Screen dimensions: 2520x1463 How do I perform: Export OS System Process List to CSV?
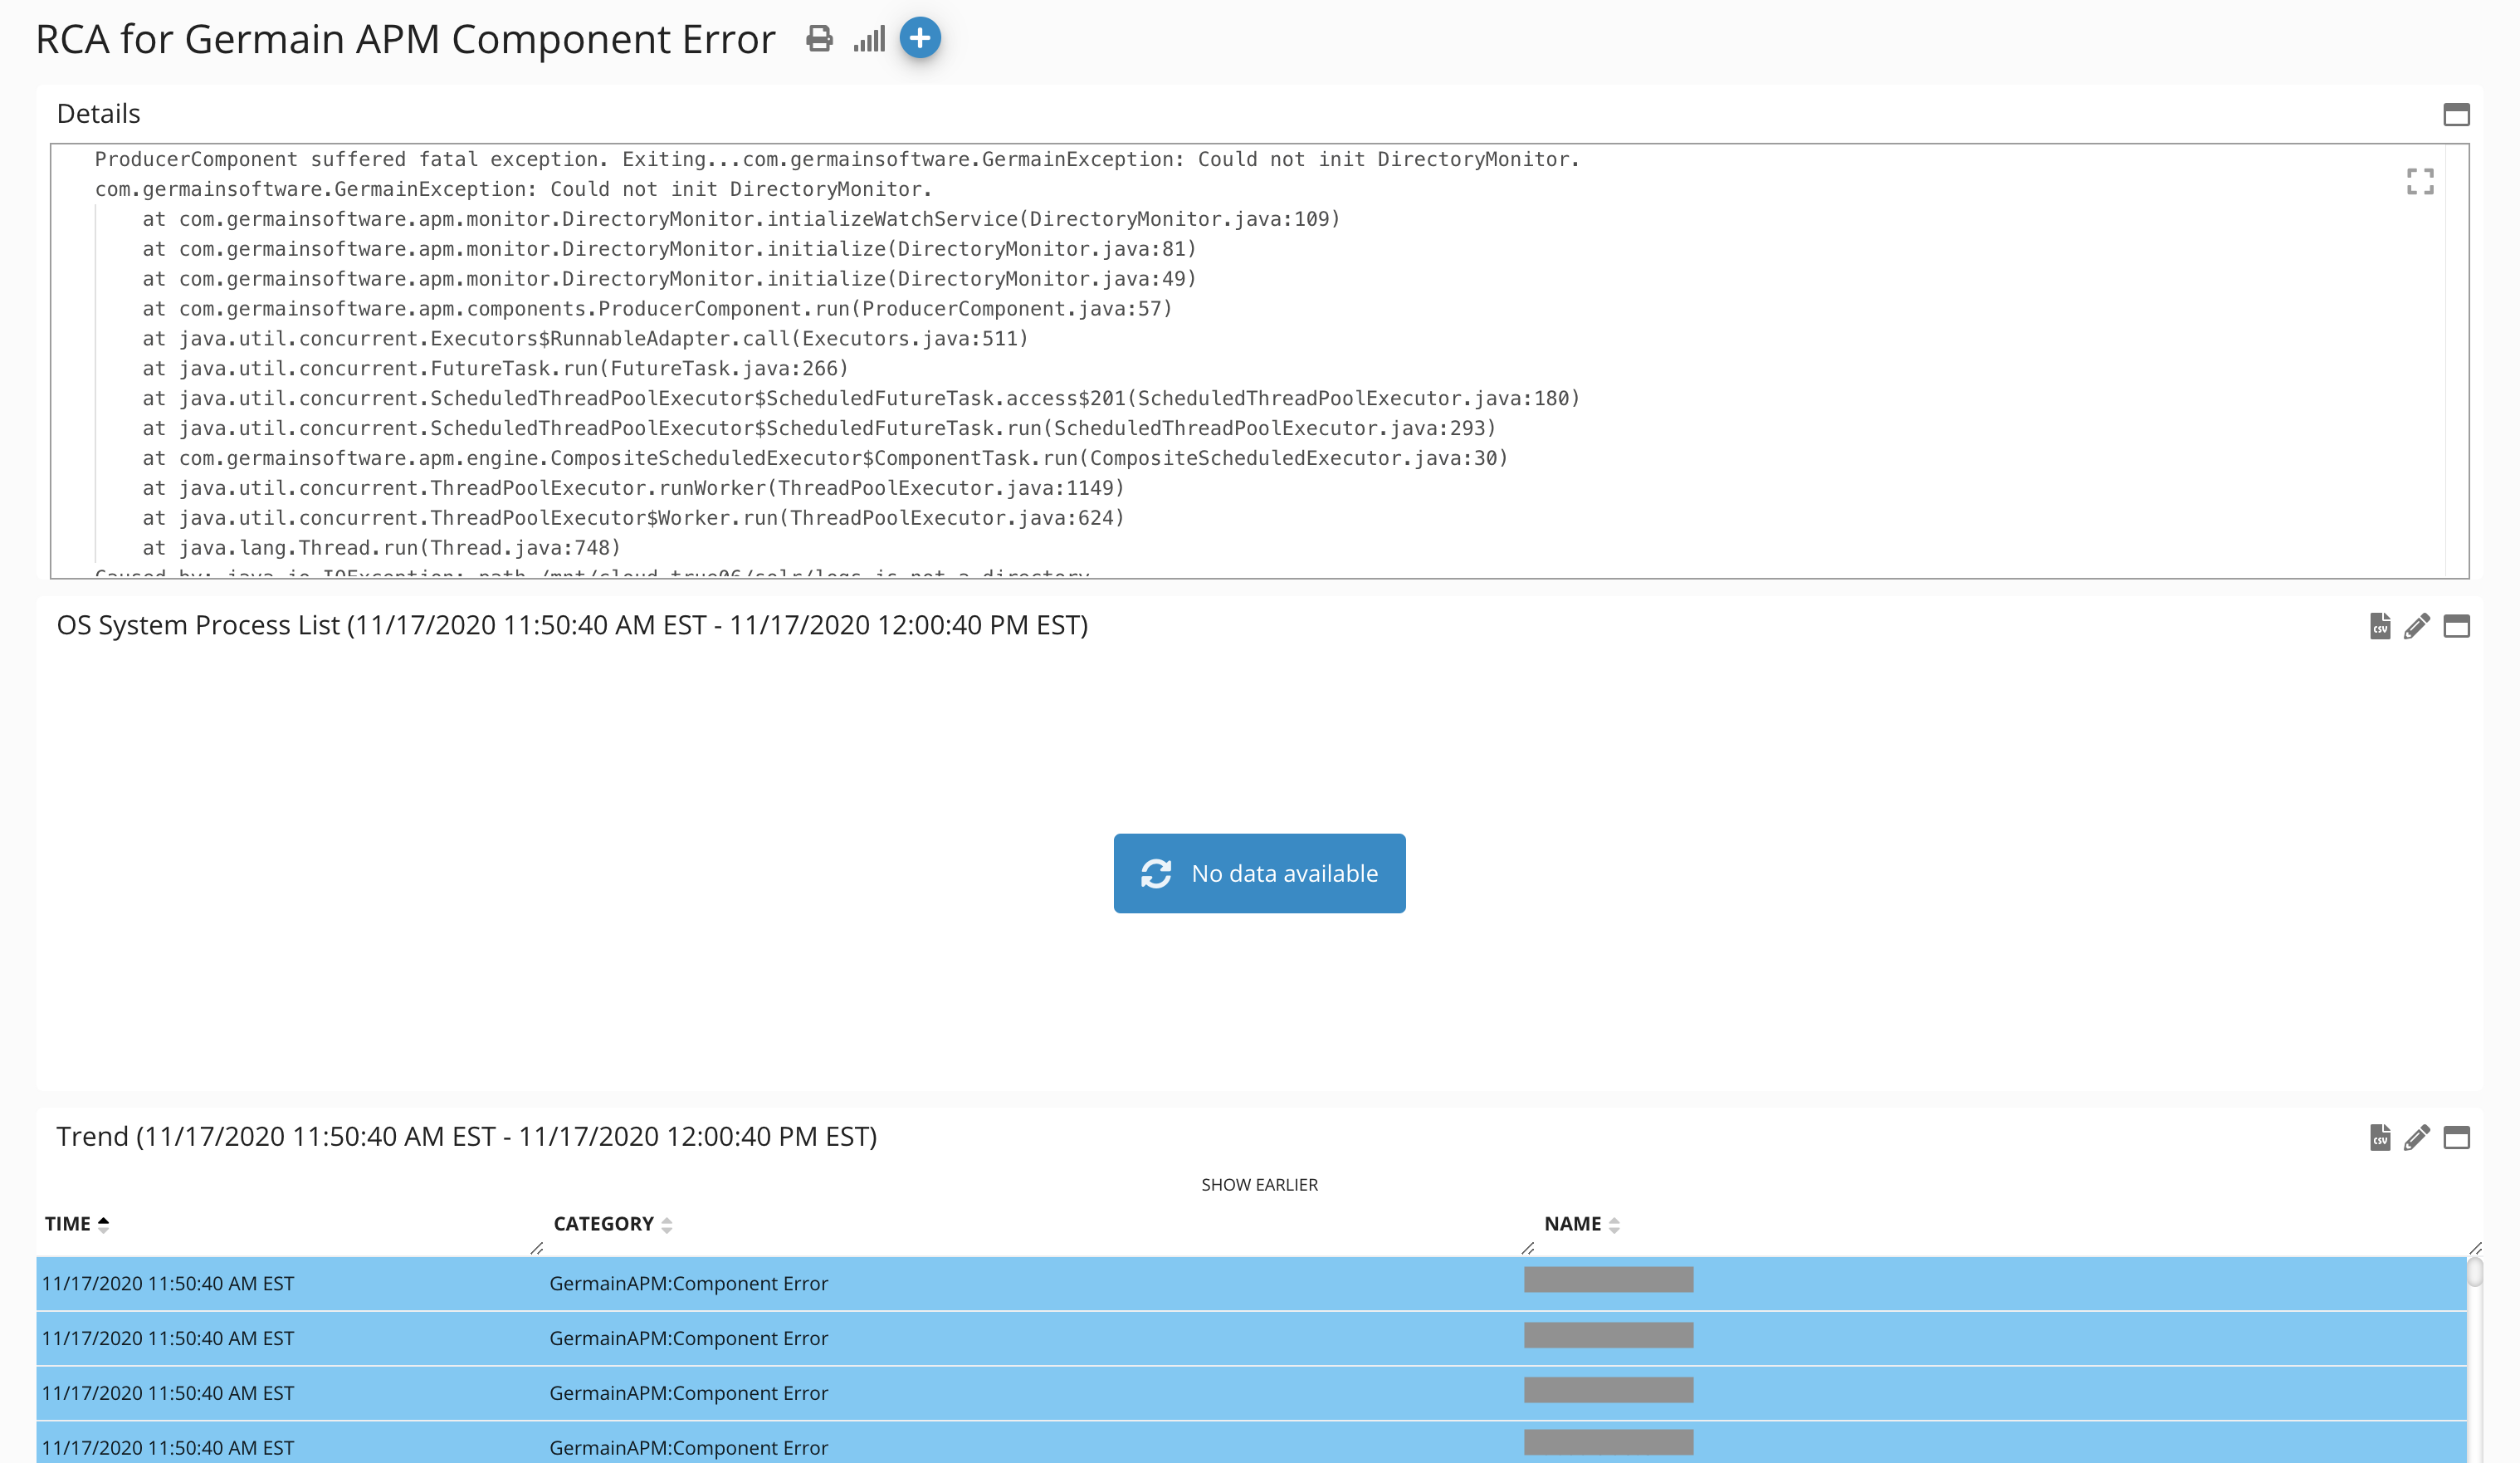(x=2380, y=626)
